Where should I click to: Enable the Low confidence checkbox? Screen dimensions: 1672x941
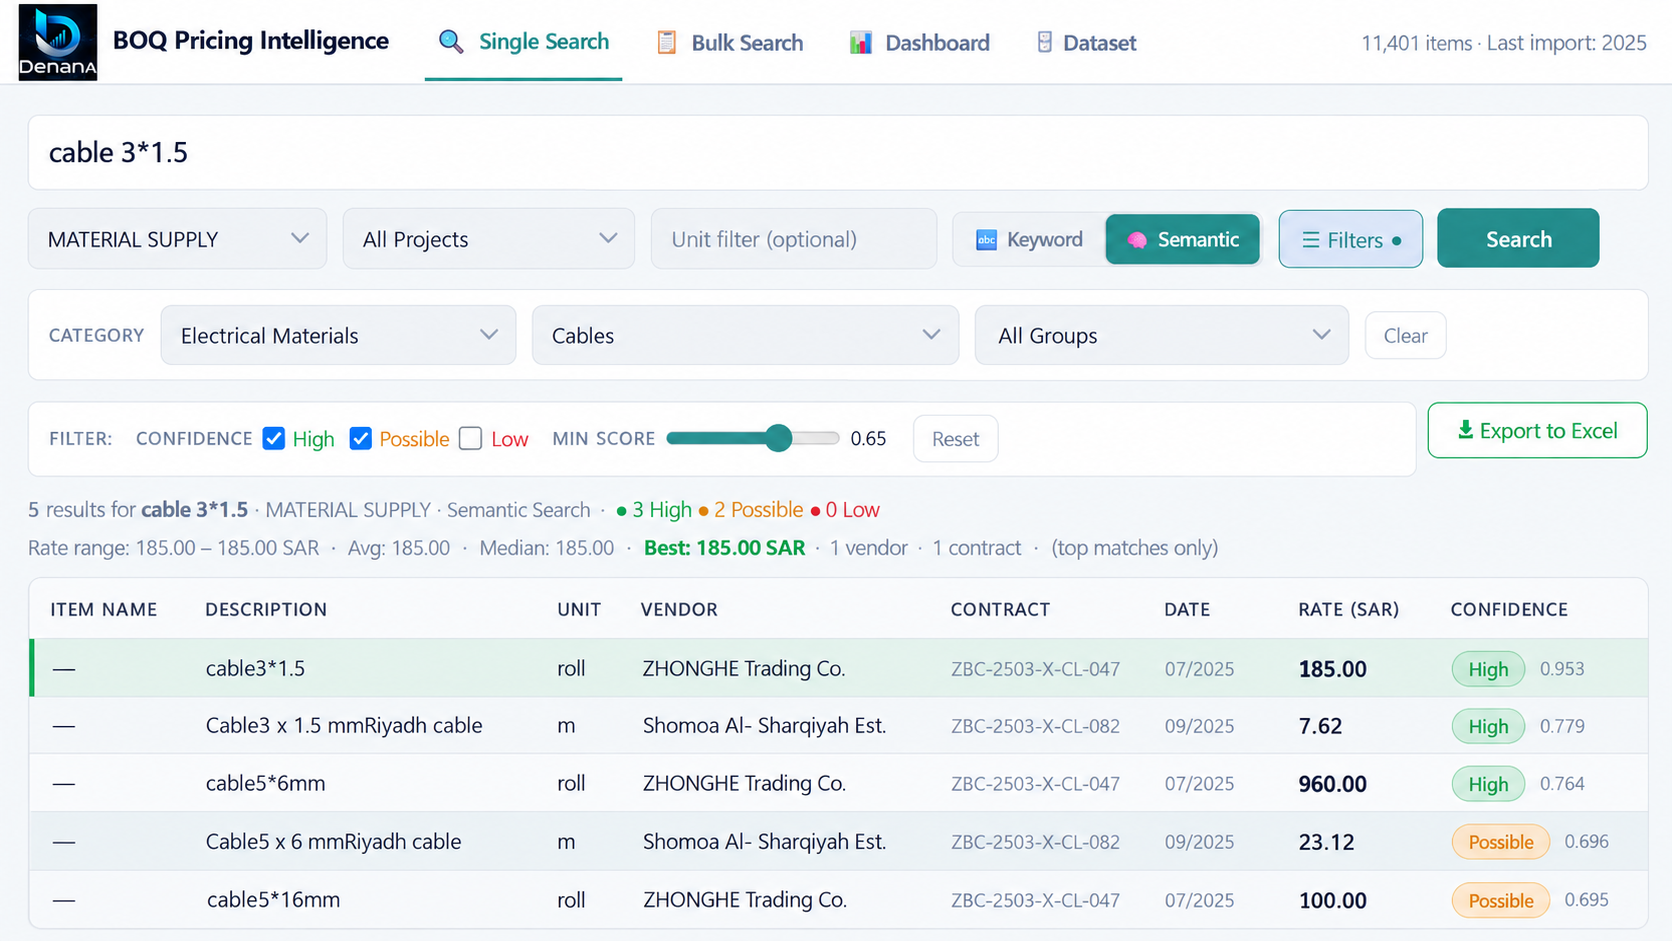(x=470, y=438)
